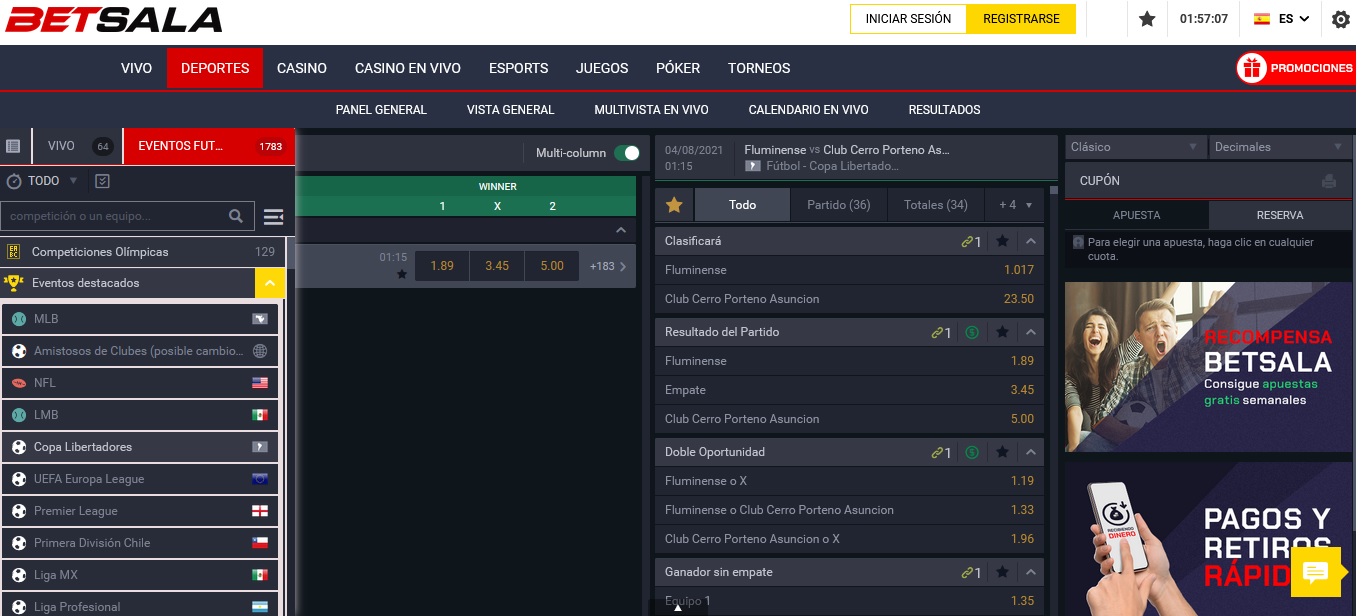
Task: Select the Partido (36) tab
Action: (x=838, y=205)
